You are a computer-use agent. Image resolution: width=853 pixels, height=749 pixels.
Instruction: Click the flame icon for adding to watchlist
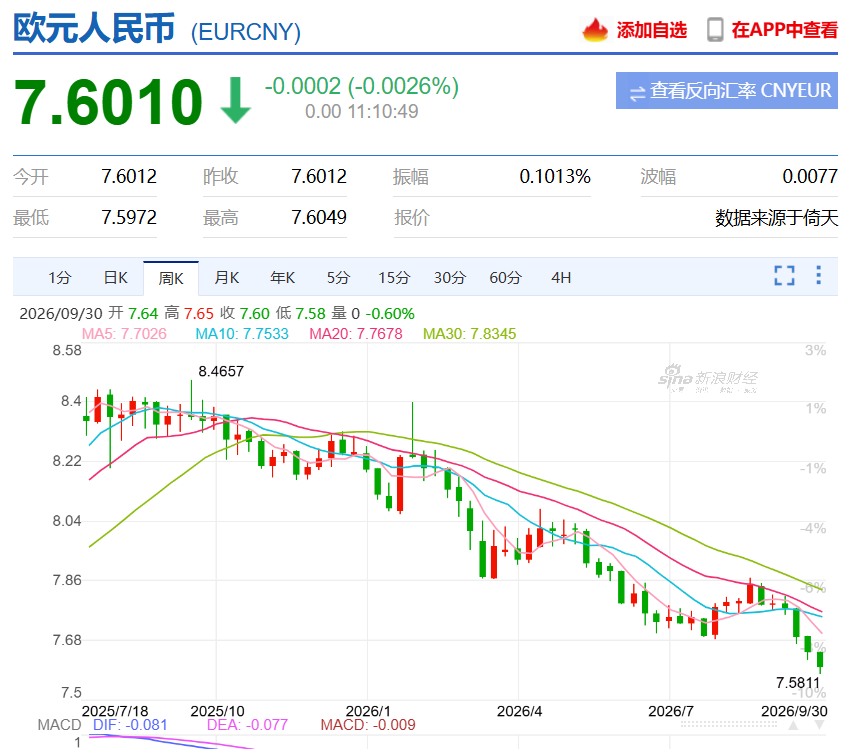[x=595, y=29]
